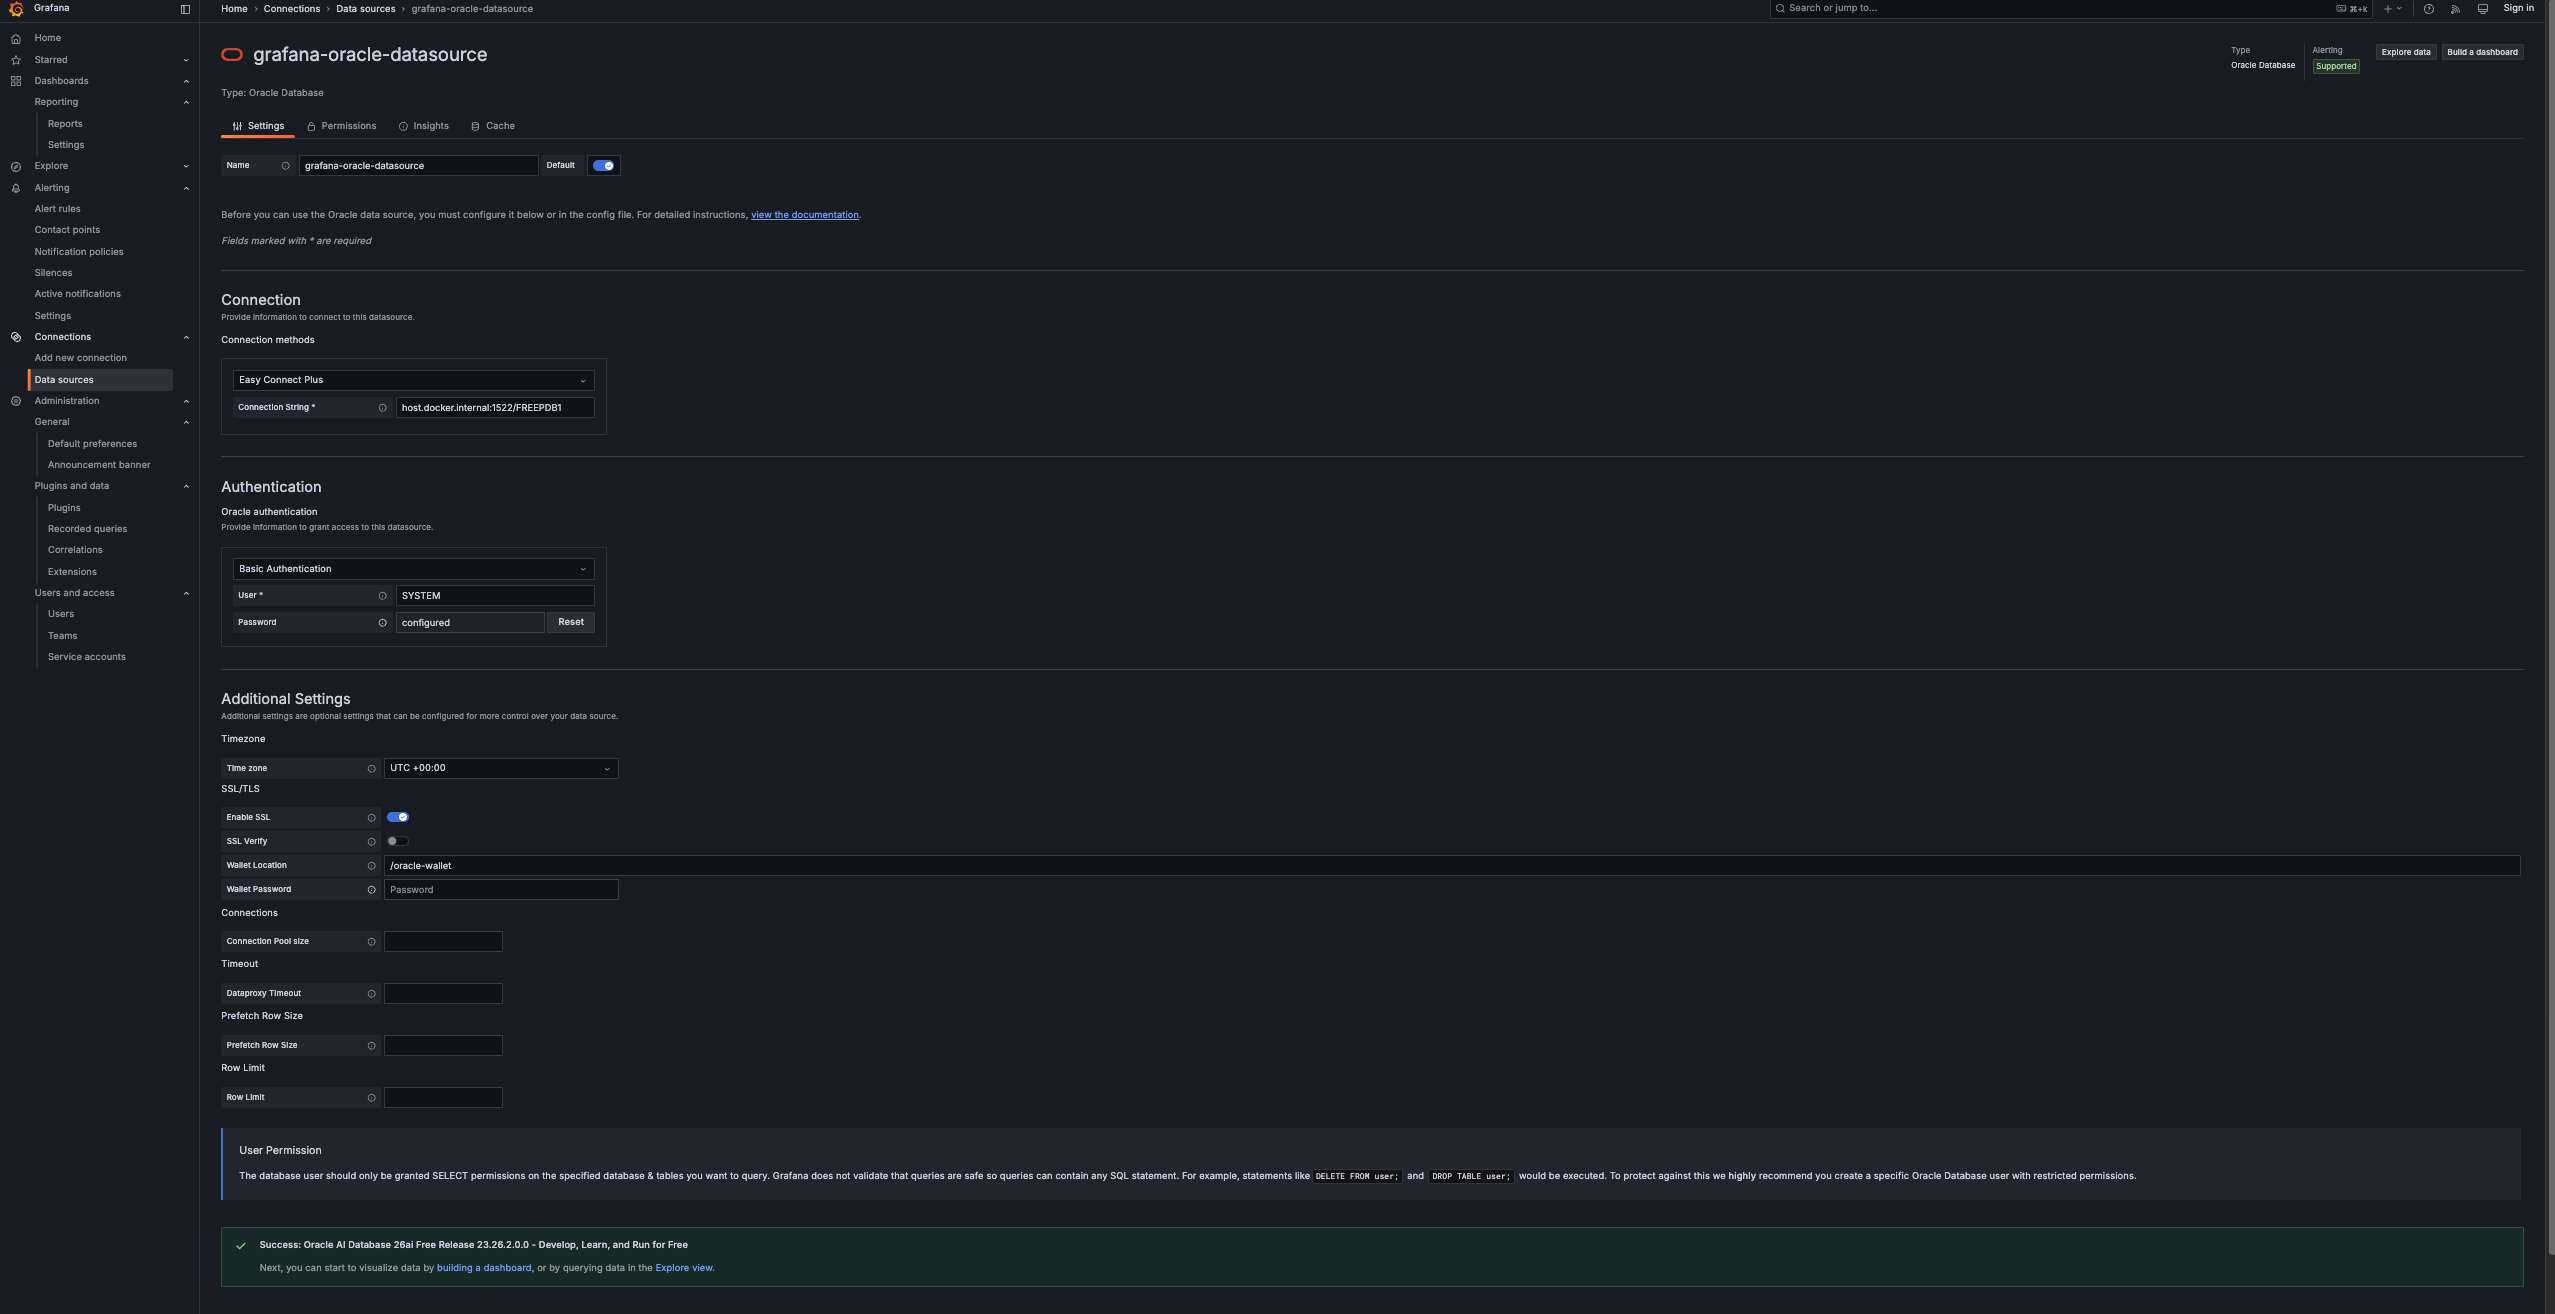Open the plus New menu in the top bar
This screenshot has height=1314, width=2555.
pos(2393,9)
